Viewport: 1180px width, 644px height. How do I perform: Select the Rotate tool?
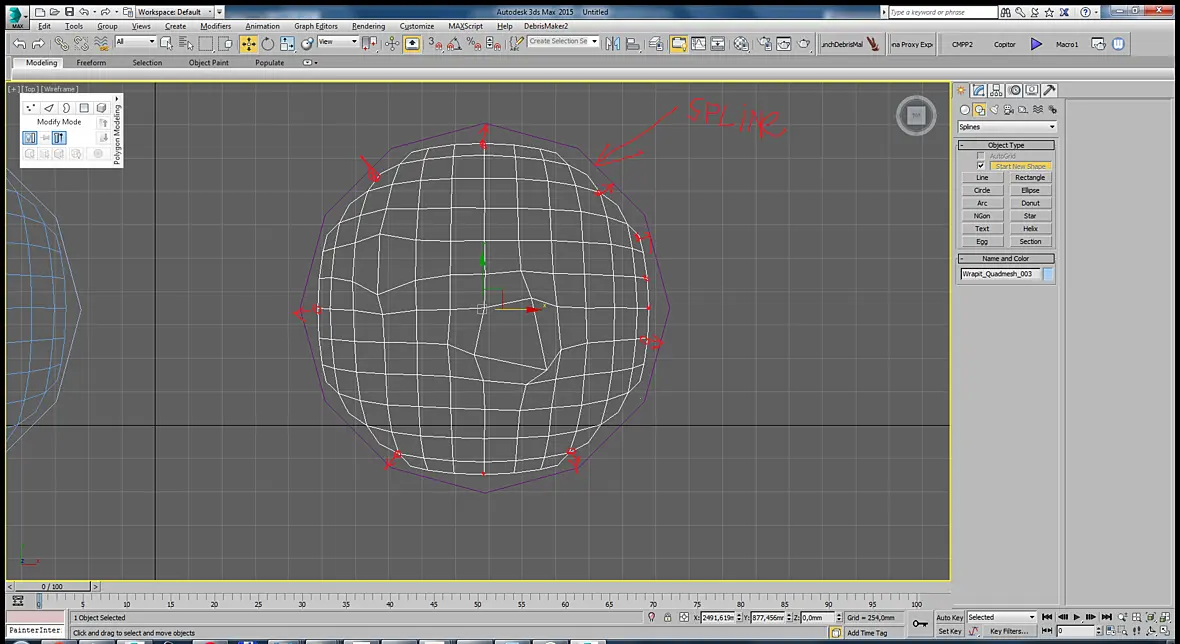tap(268, 44)
